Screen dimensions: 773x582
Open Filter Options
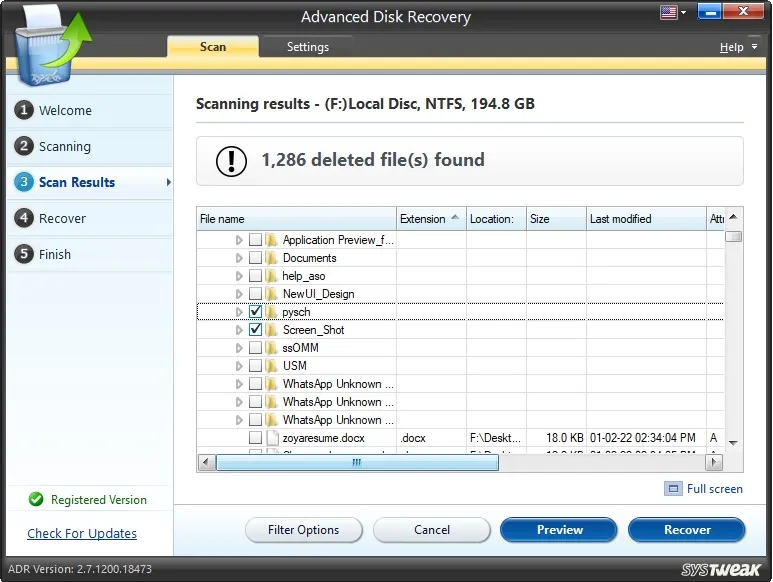click(x=304, y=530)
